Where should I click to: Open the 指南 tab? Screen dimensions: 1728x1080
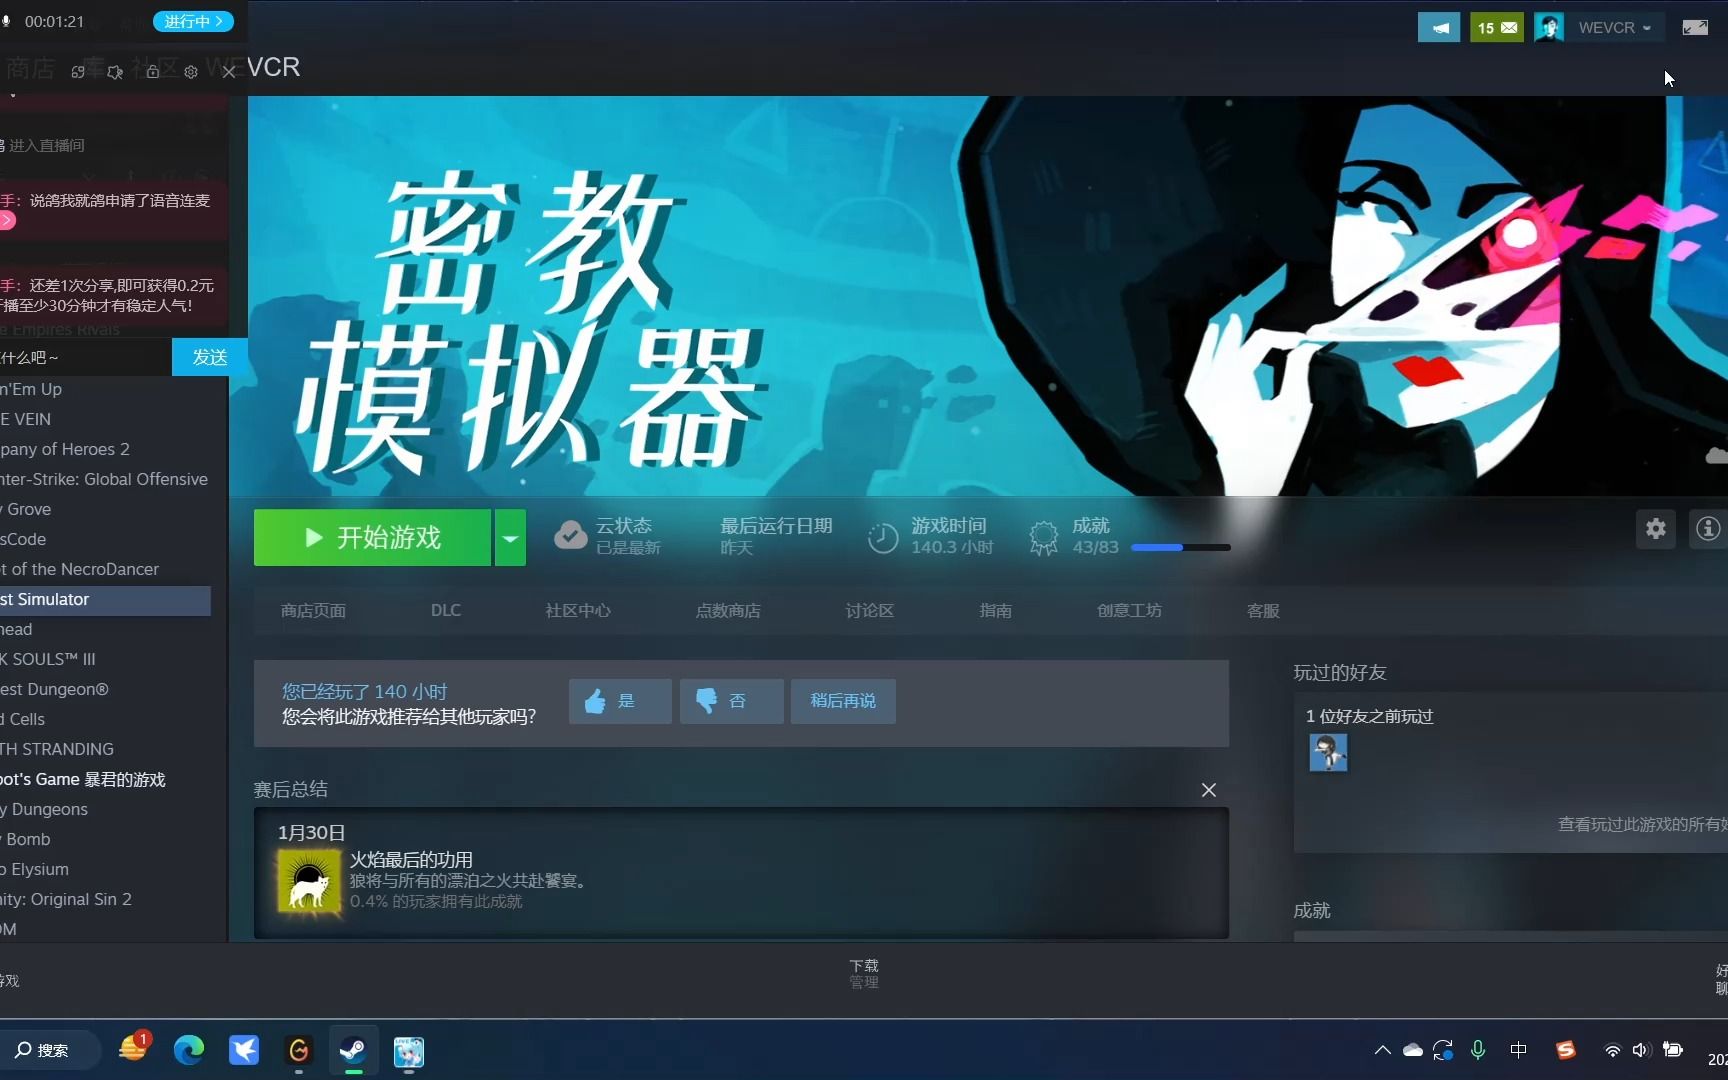point(996,610)
